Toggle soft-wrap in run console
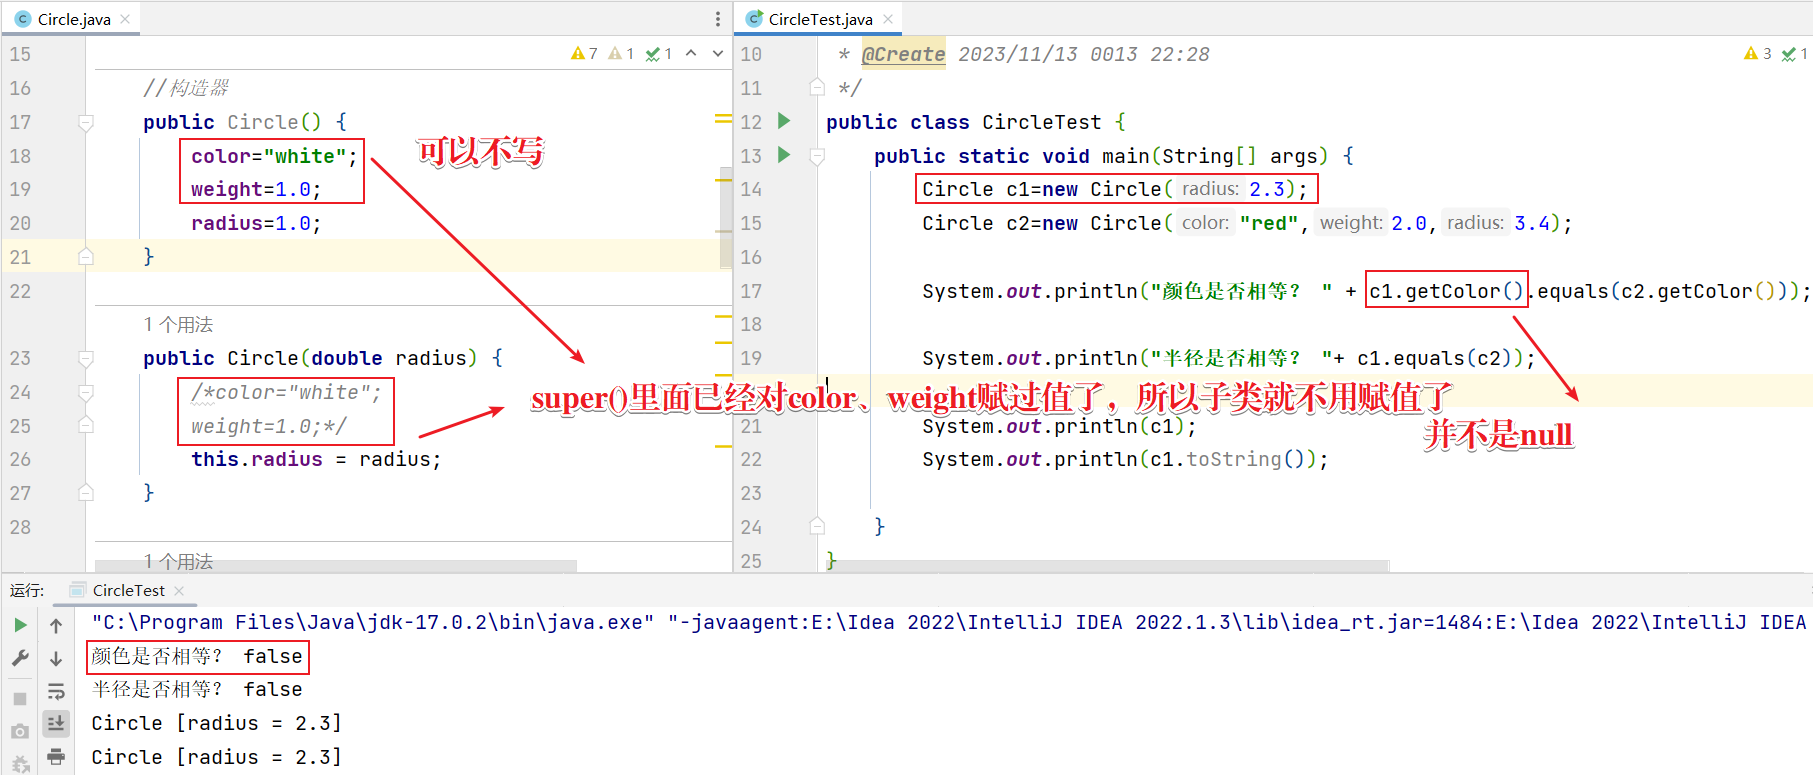1813x775 pixels. 56,691
